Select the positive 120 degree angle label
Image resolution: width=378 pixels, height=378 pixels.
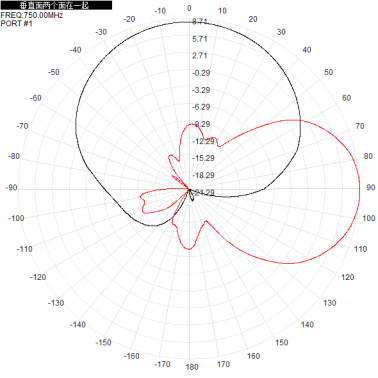[x=348, y=277]
